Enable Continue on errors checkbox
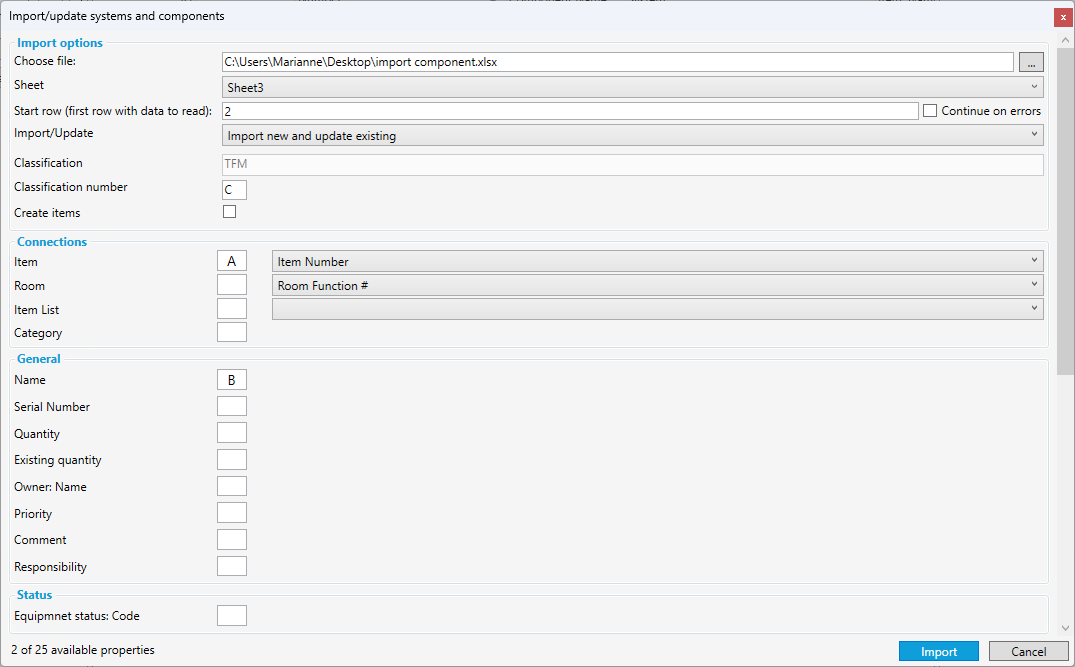The height and width of the screenshot is (667, 1075). click(930, 111)
